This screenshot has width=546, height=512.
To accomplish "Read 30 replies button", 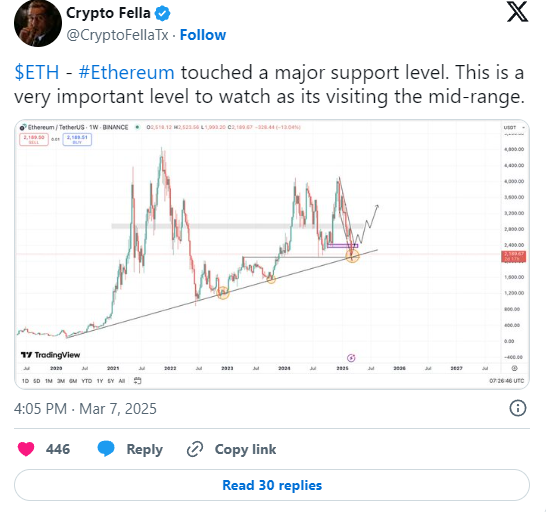I will [272, 485].
